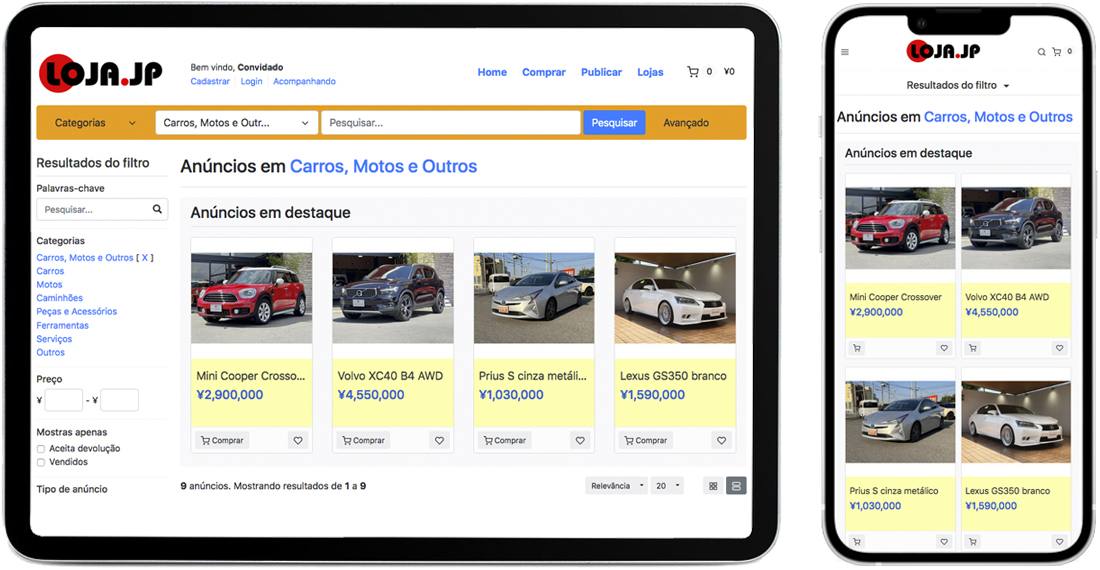Image resolution: width=1100 pixels, height=570 pixels.
Task: Enable the Aceita devolução checkbox
Action: click(x=41, y=449)
